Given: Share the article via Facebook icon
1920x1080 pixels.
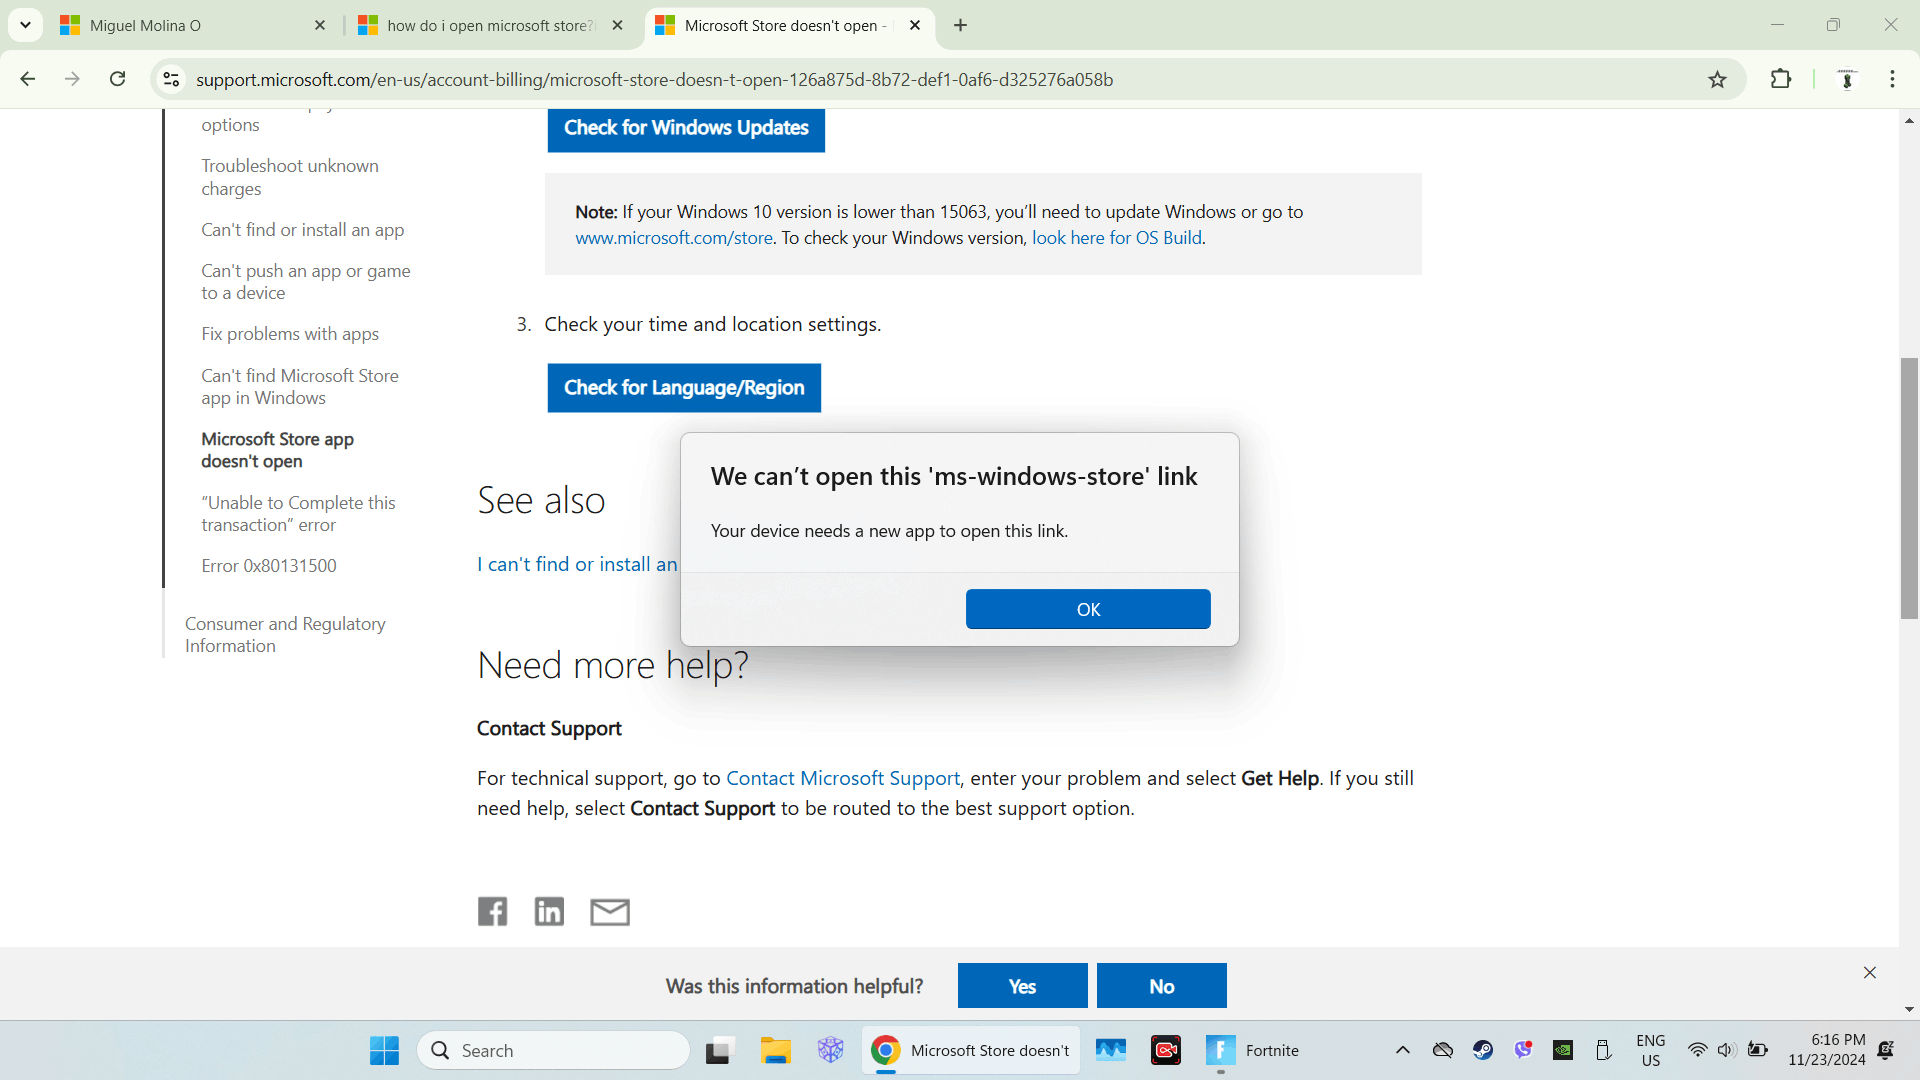Looking at the screenshot, I should pos(492,911).
